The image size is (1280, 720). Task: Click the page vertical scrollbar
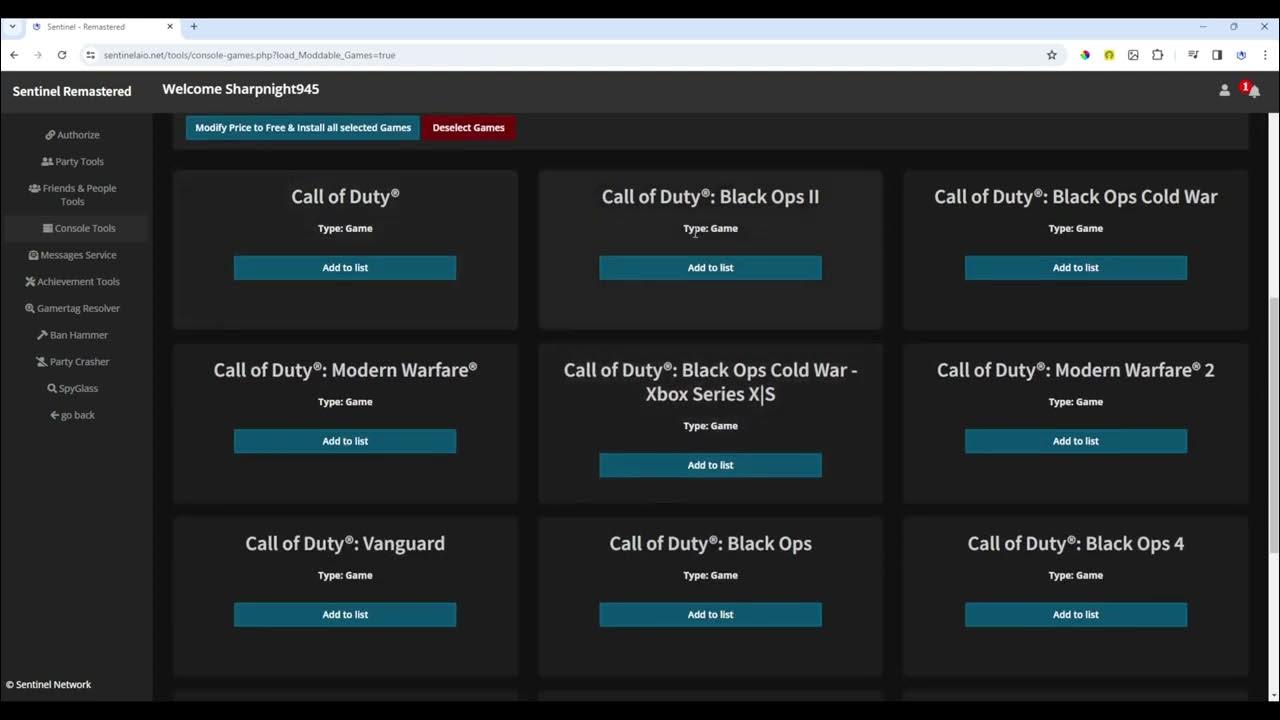pyautogui.click(x=1274, y=425)
